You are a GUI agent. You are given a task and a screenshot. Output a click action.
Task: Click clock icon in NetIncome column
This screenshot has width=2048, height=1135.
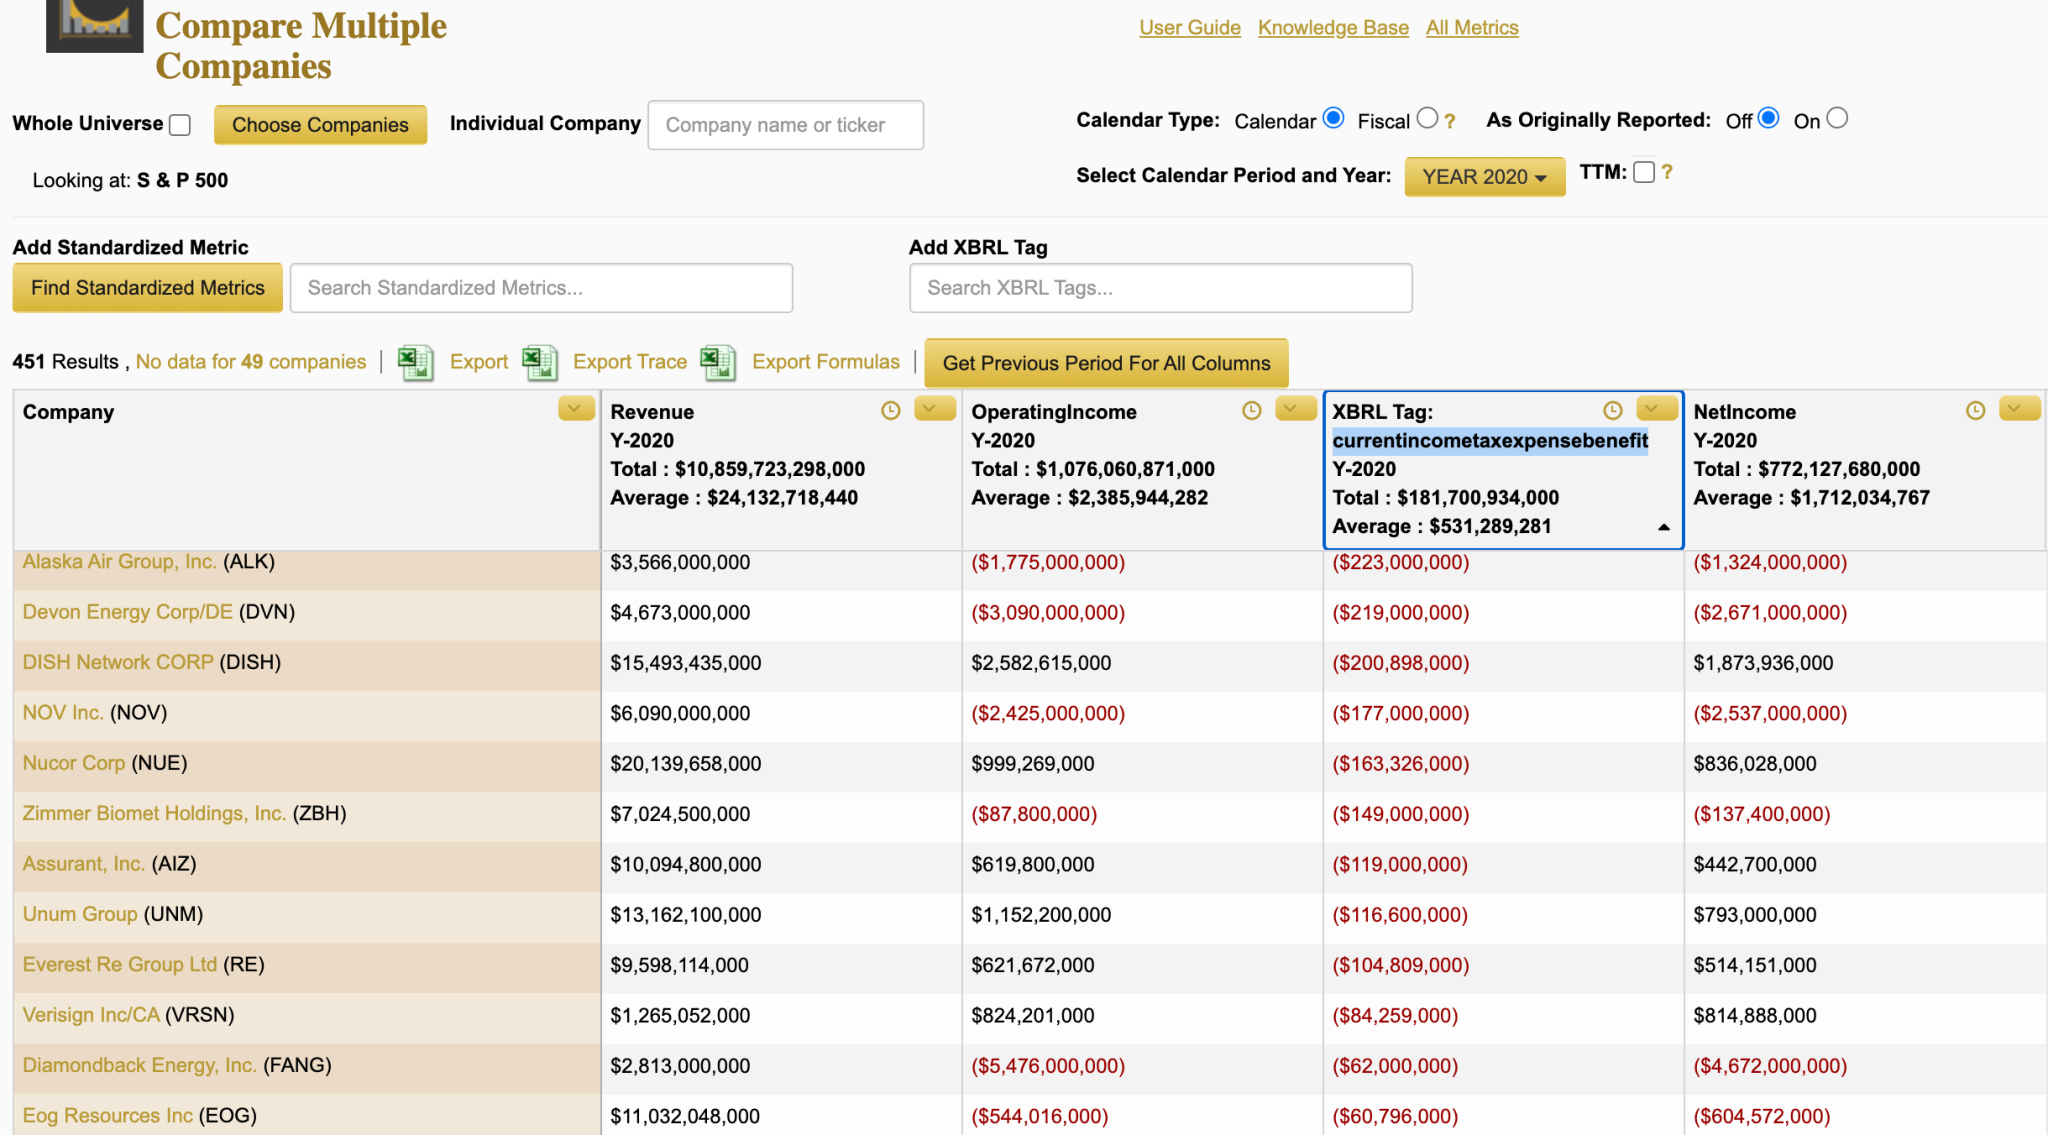[x=1975, y=411]
